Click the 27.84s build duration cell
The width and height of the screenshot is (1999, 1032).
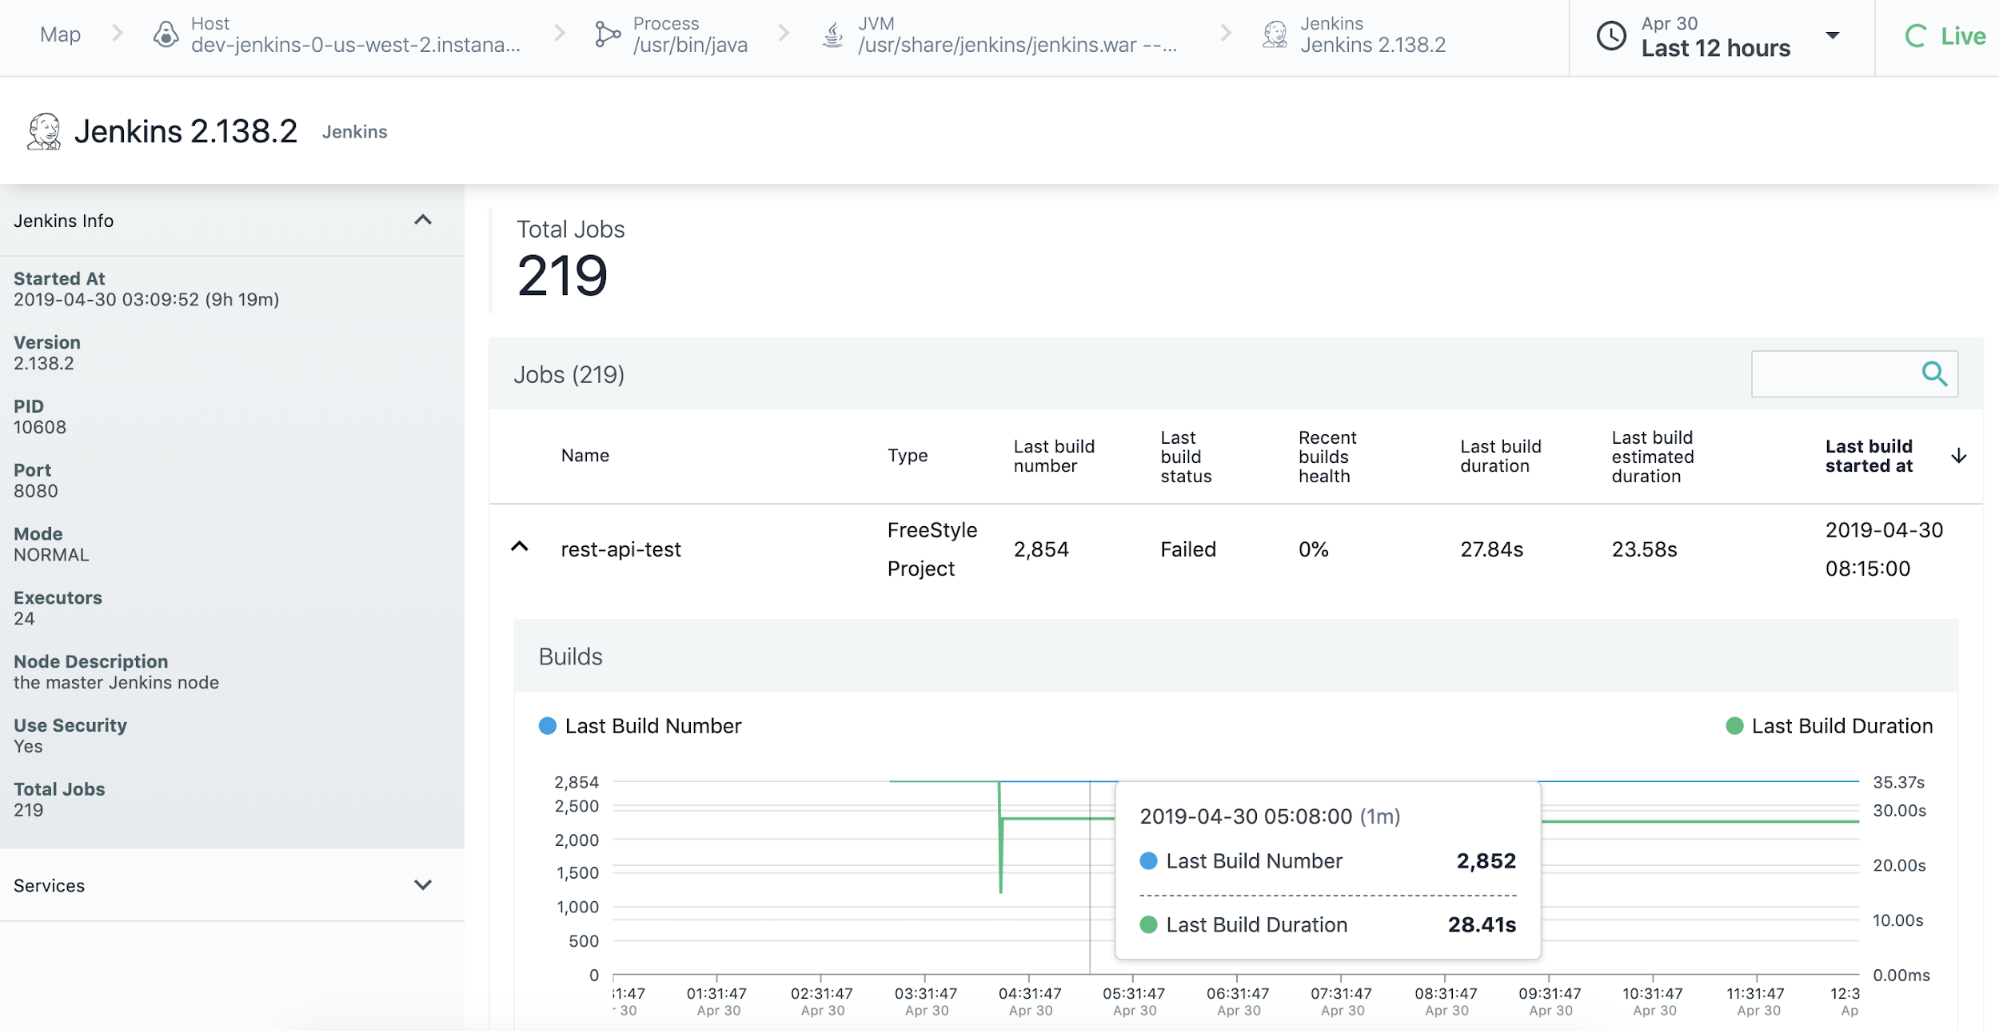coord(1491,549)
